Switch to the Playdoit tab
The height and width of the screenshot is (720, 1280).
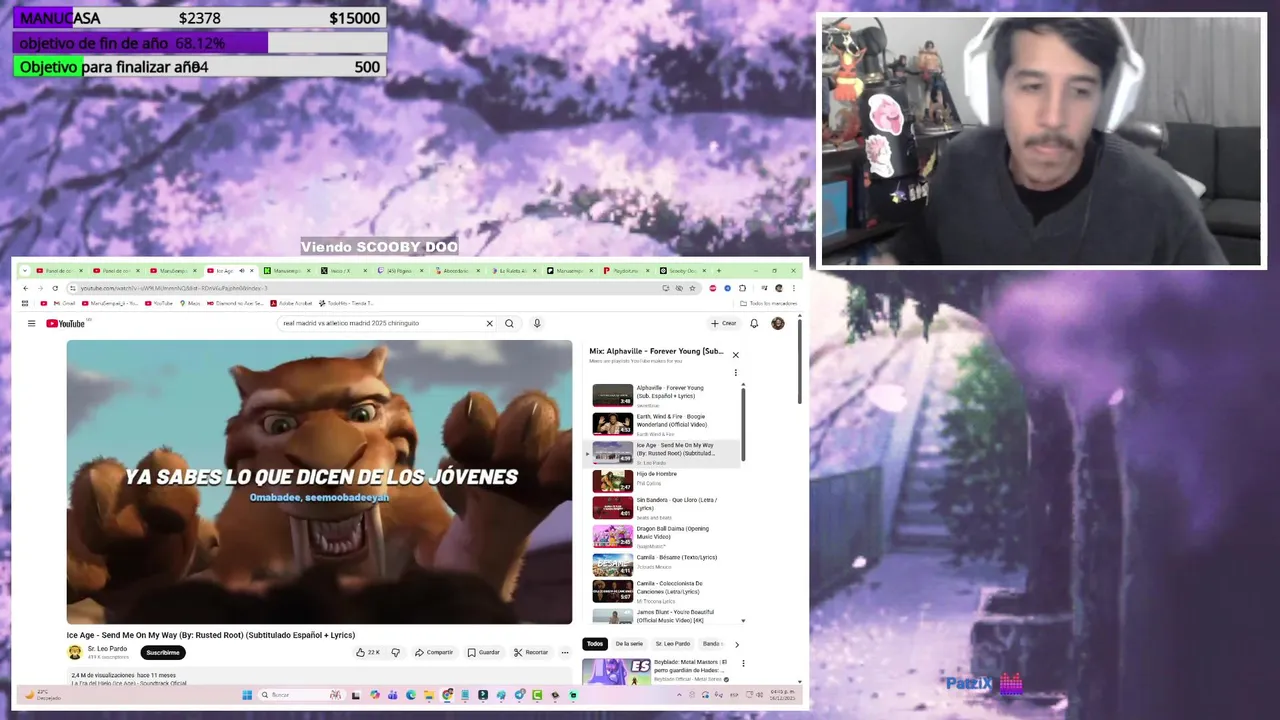pyautogui.click(x=627, y=271)
